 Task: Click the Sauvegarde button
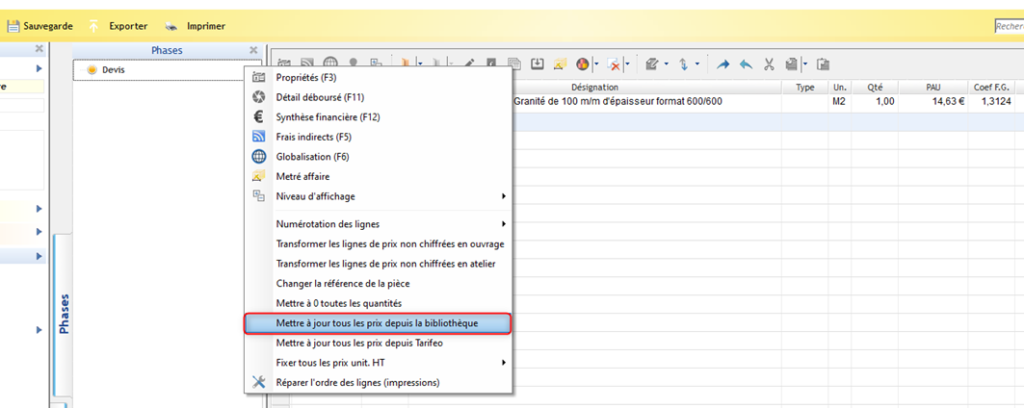click(x=41, y=26)
